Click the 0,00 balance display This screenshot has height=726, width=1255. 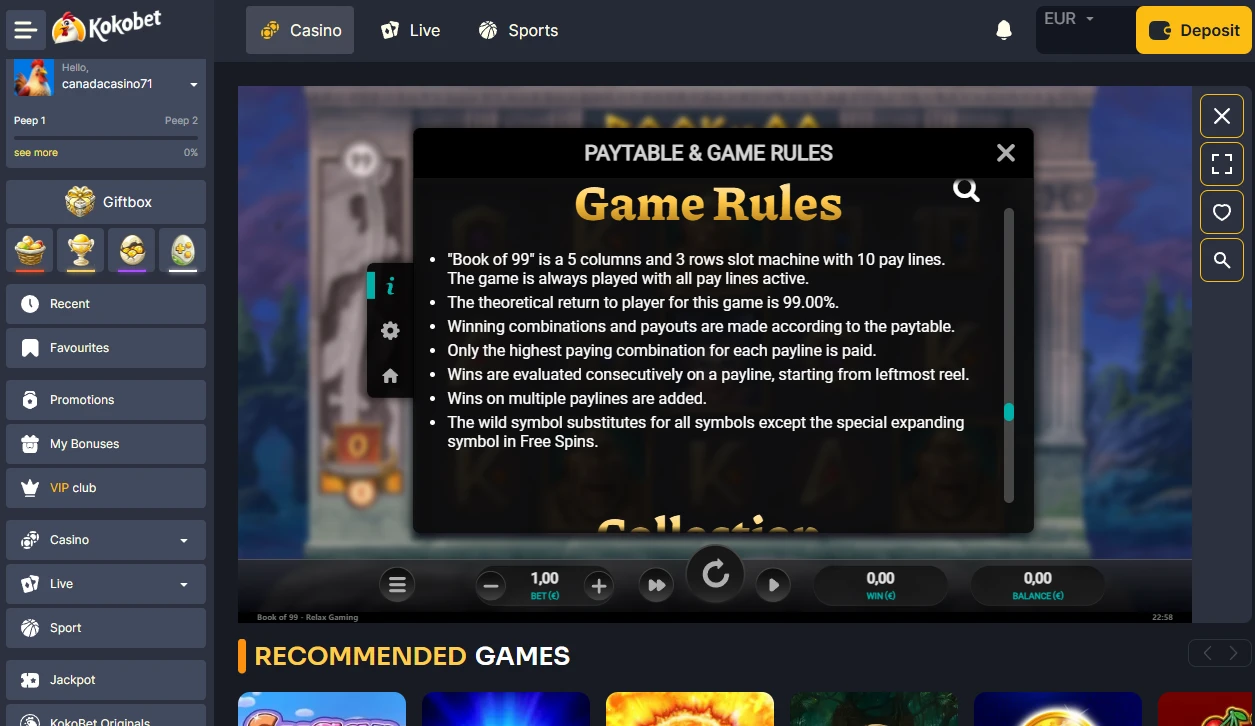point(1038,585)
